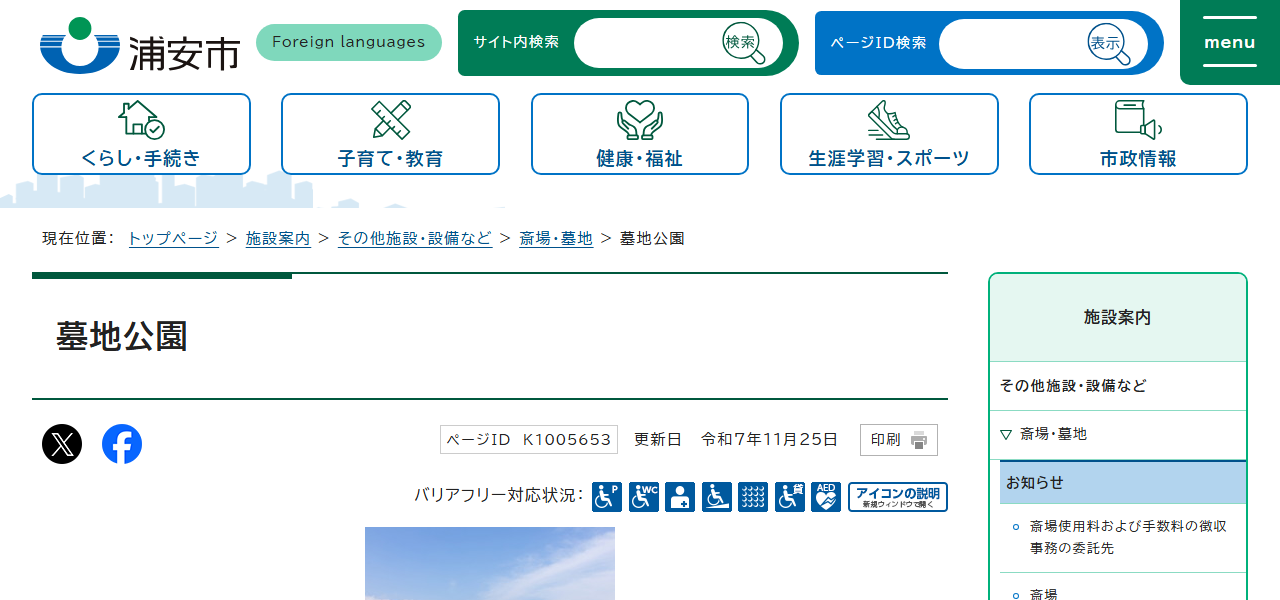Go to トップページ breadcrumb link
The width and height of the screenshot is (1280, 600).
pyautogui.click(x=173, y=238)
